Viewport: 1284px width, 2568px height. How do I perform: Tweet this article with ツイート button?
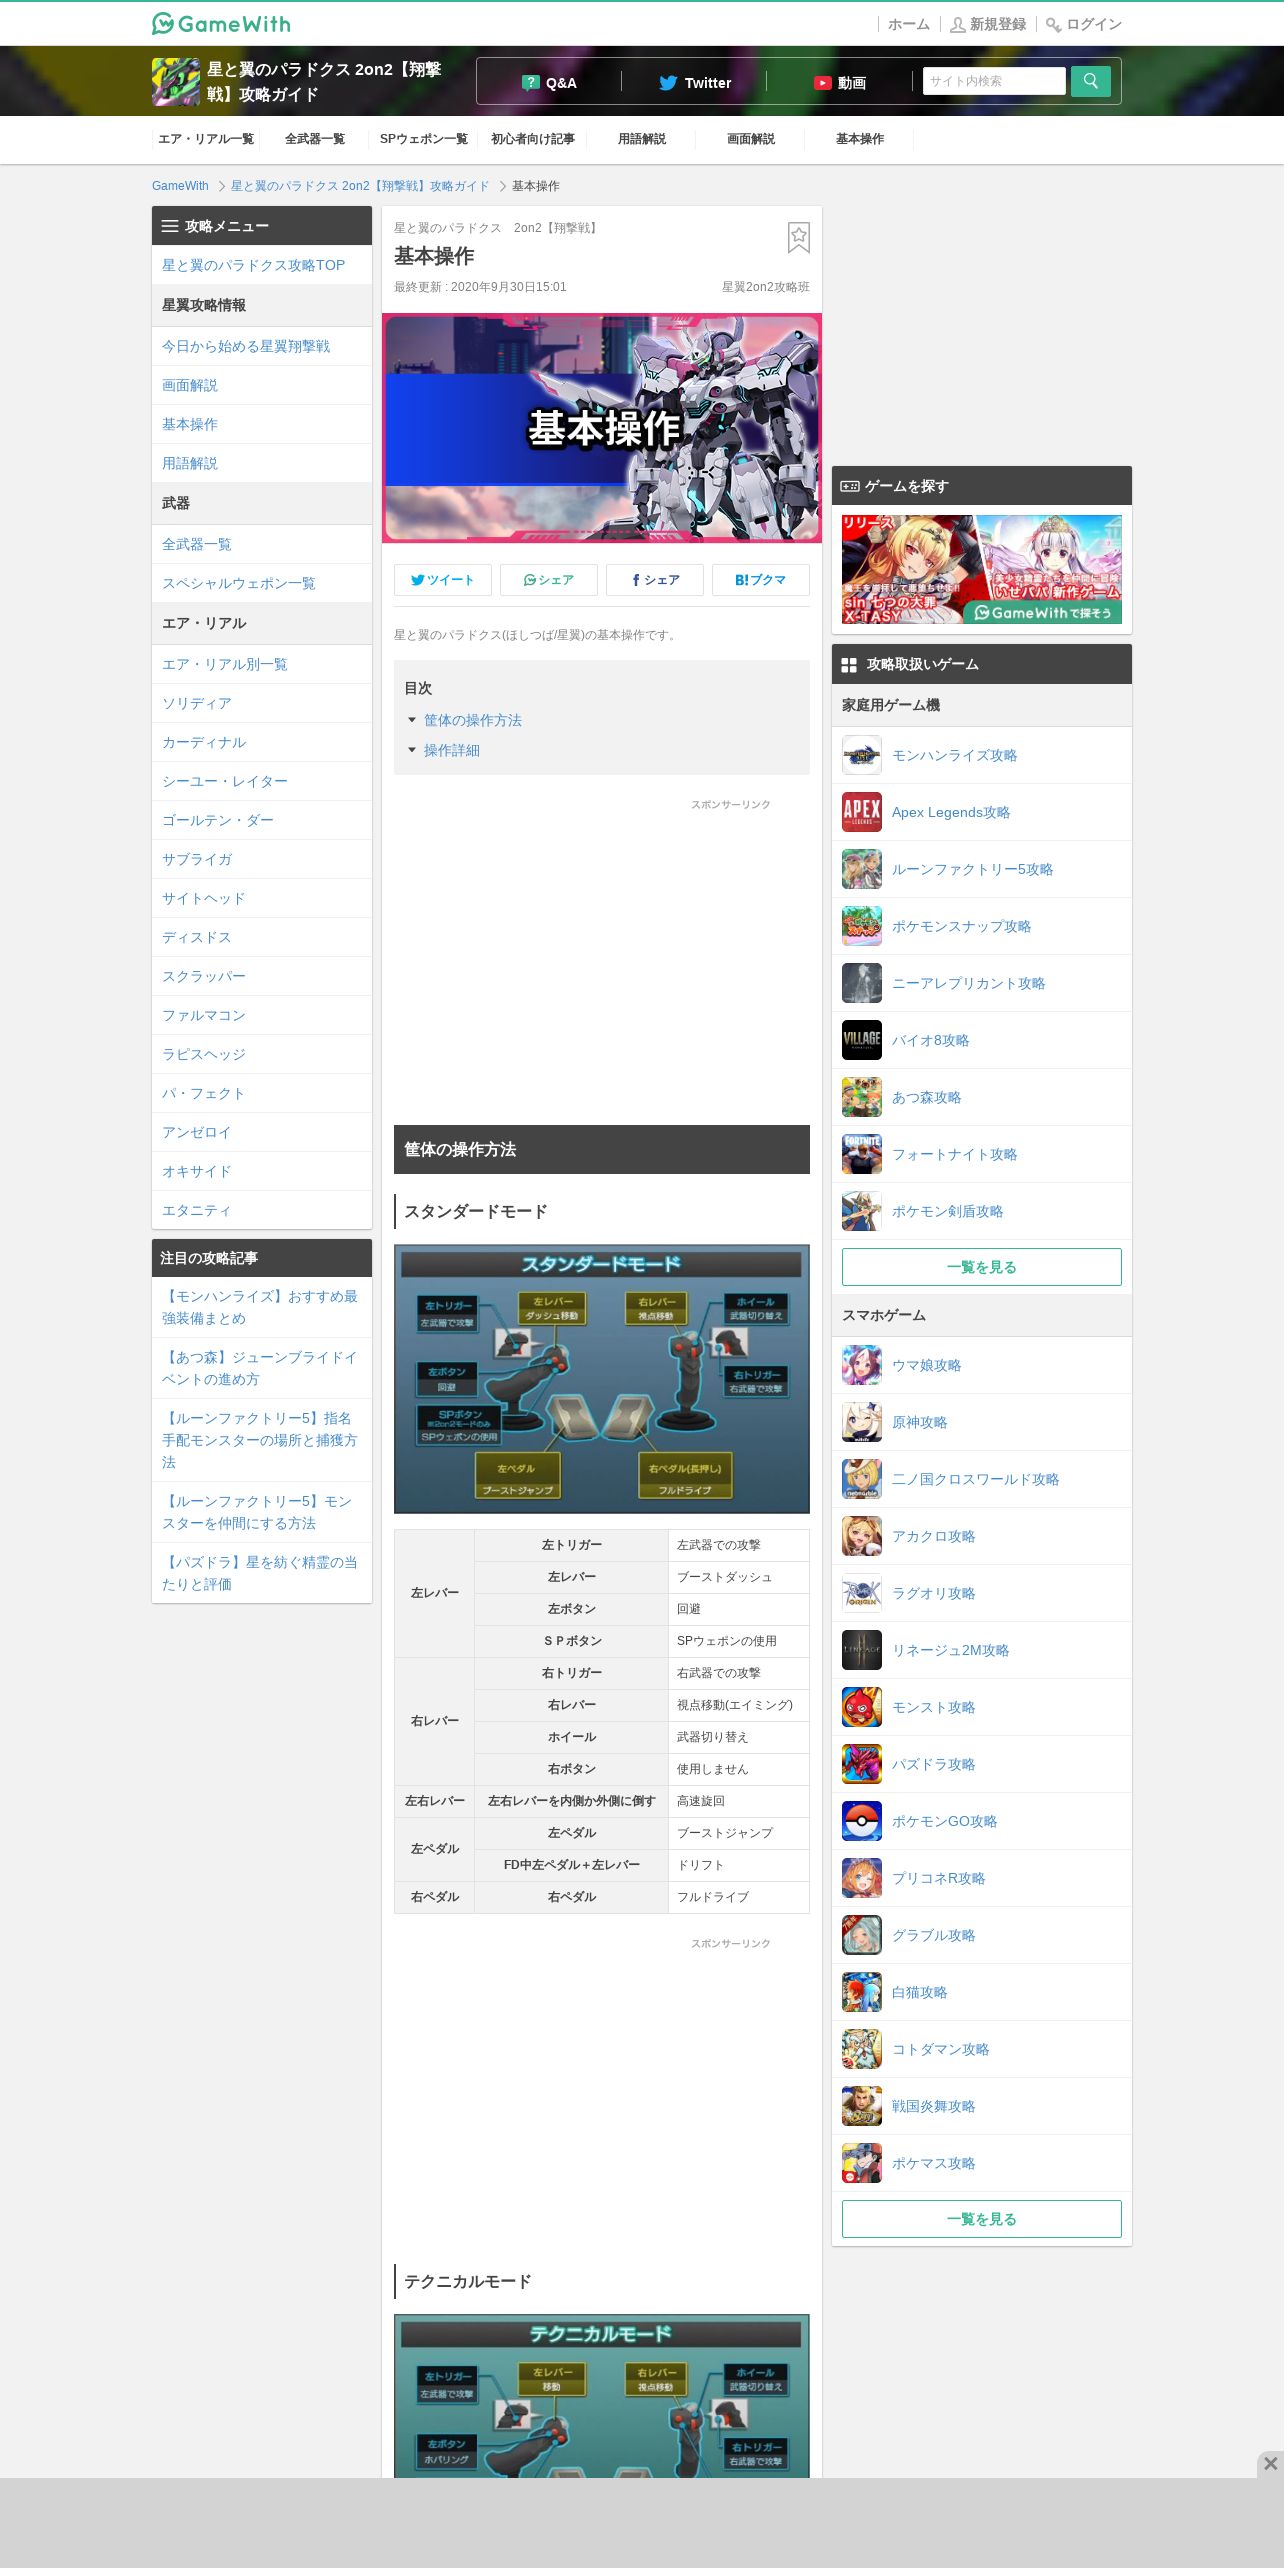point(443,580)
